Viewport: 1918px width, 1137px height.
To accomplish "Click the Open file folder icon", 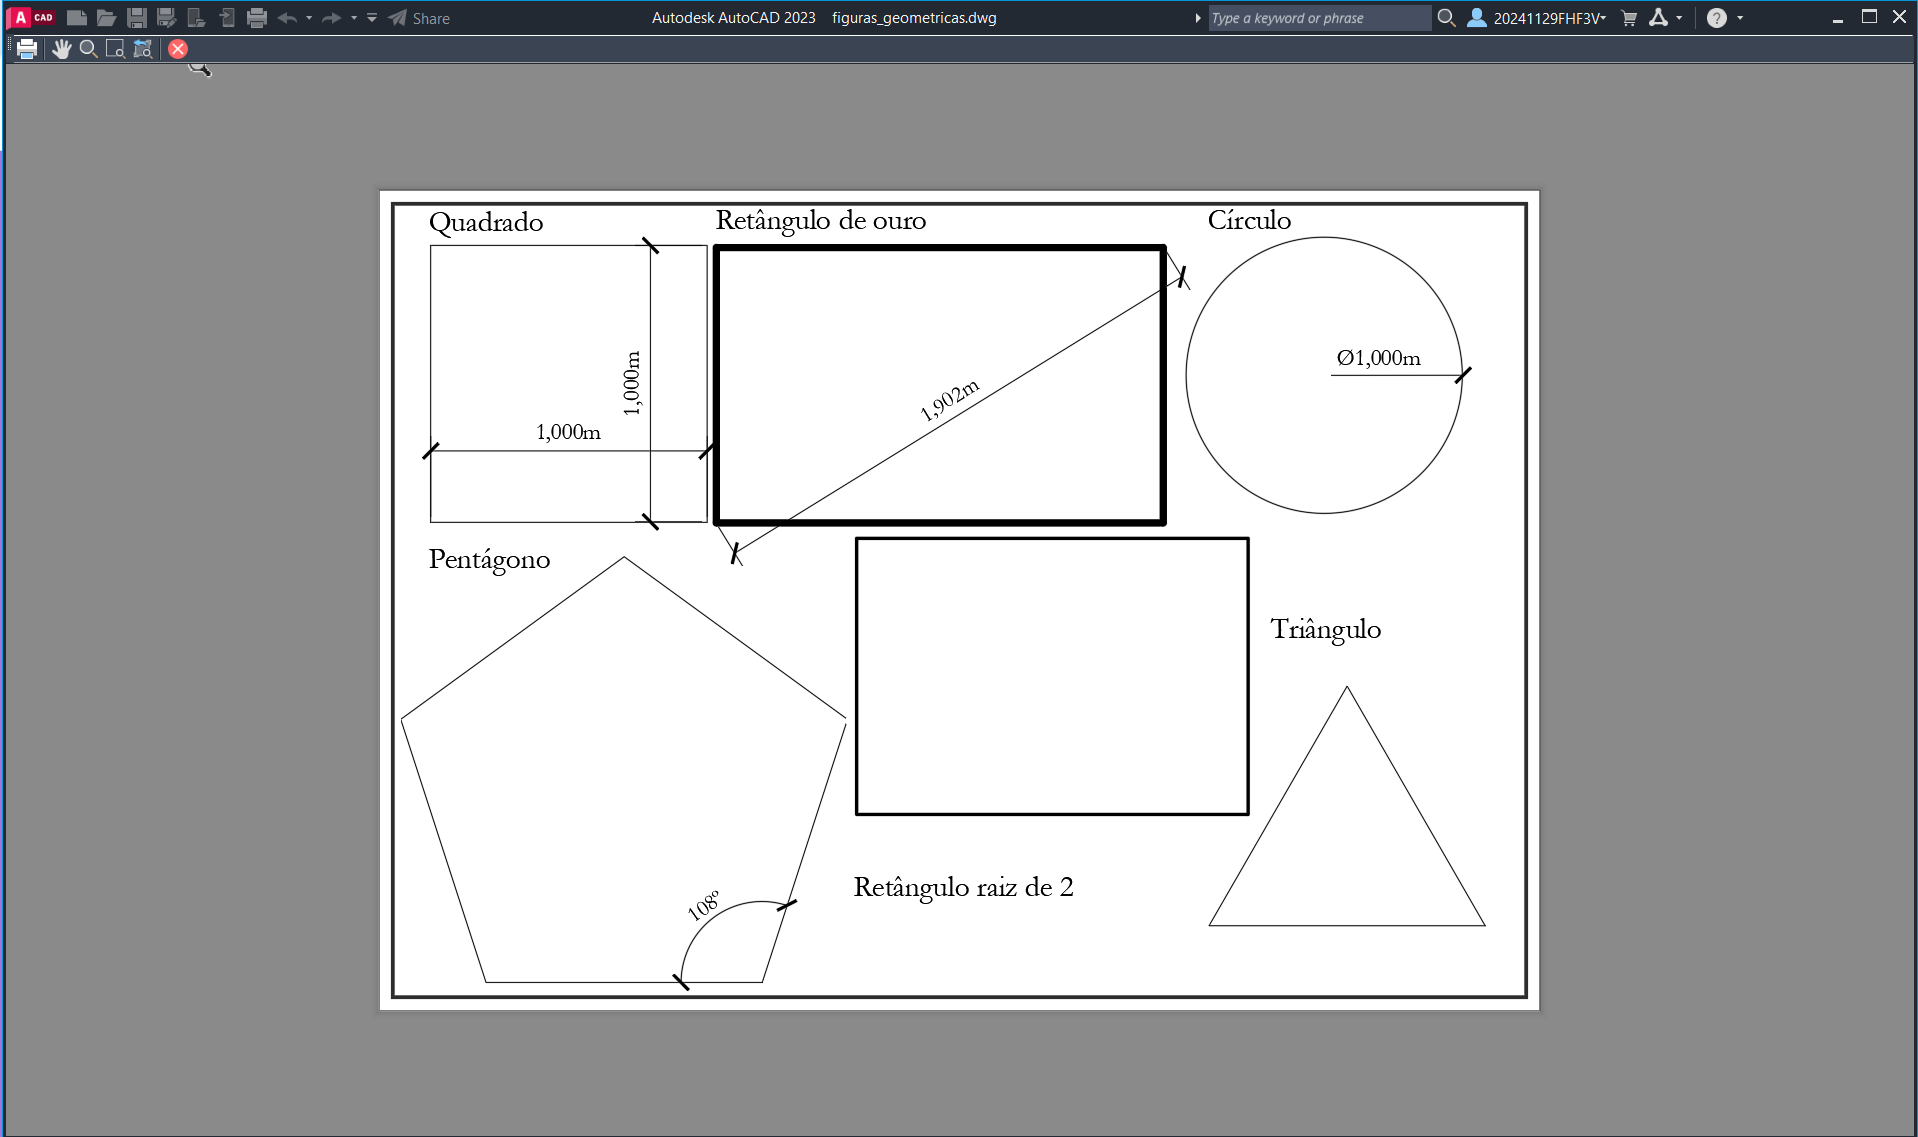I will 106,18.
